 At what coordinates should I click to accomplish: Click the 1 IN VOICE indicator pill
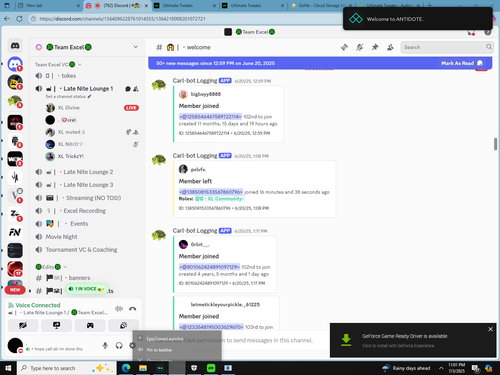pos(87,289)
